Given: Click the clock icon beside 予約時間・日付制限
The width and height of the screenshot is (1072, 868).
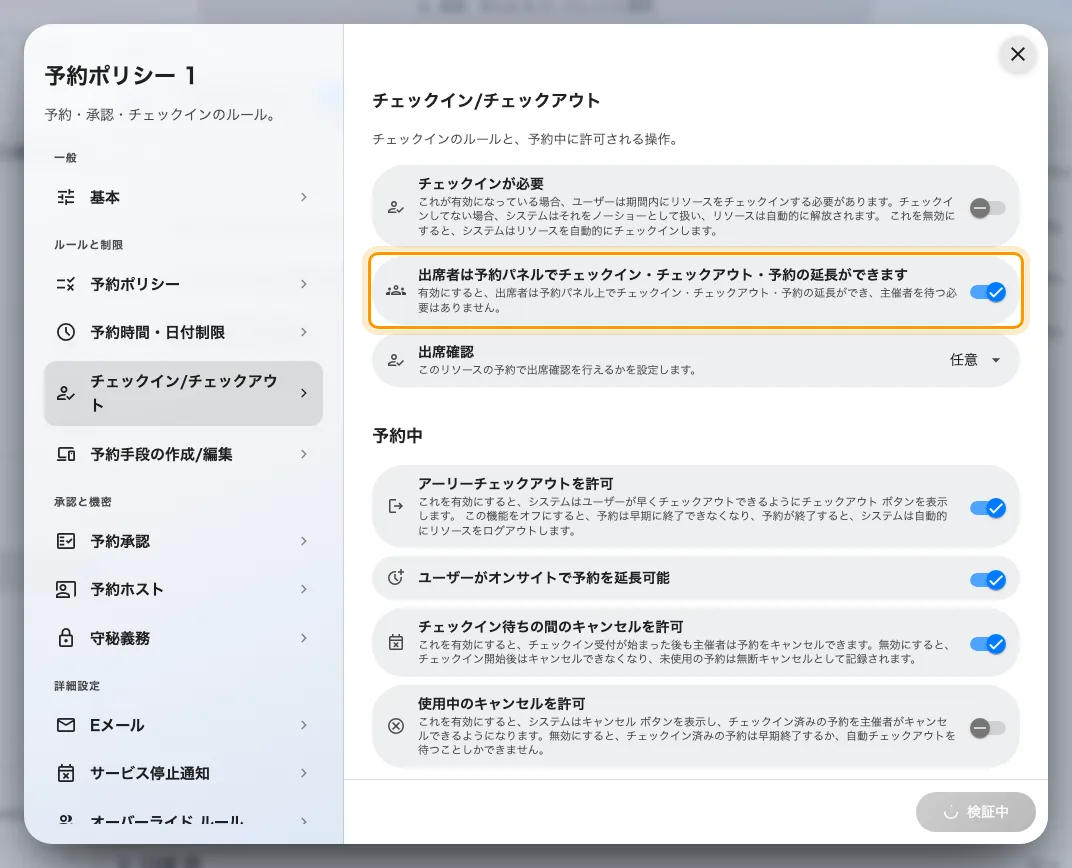Looking at the screenshot, I should click(66, 332).
